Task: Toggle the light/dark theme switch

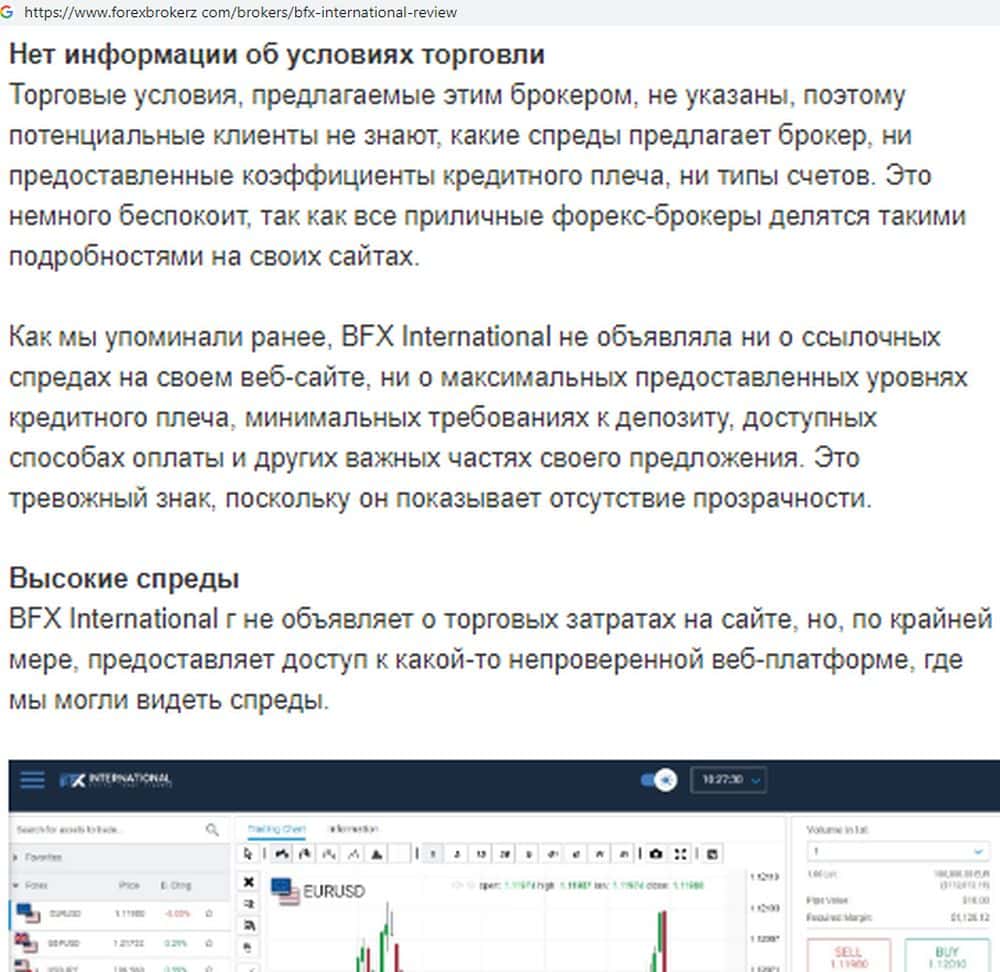Action: (x=659, y=779)
